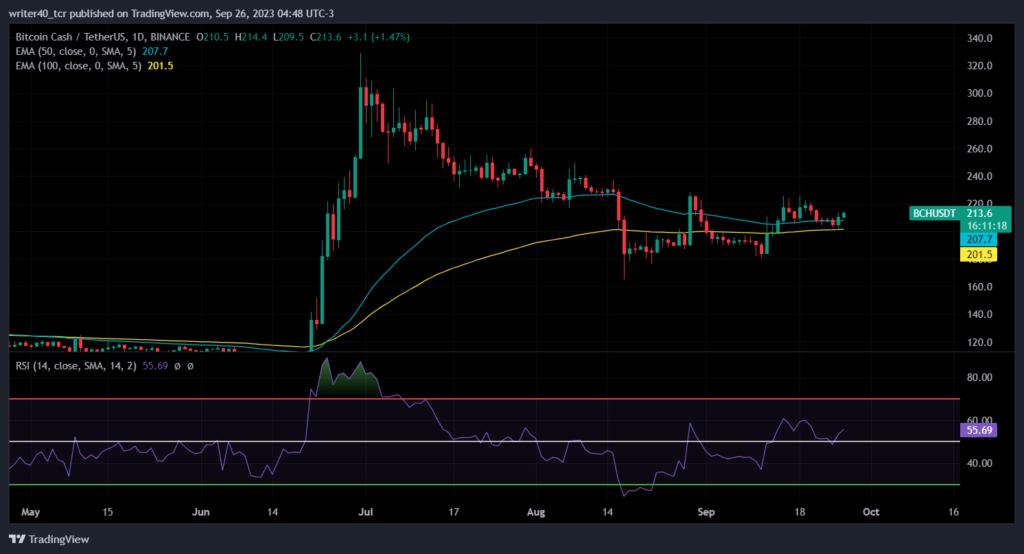Click the 140.0 price axis label
The image size is (1024, 554).
979,314
